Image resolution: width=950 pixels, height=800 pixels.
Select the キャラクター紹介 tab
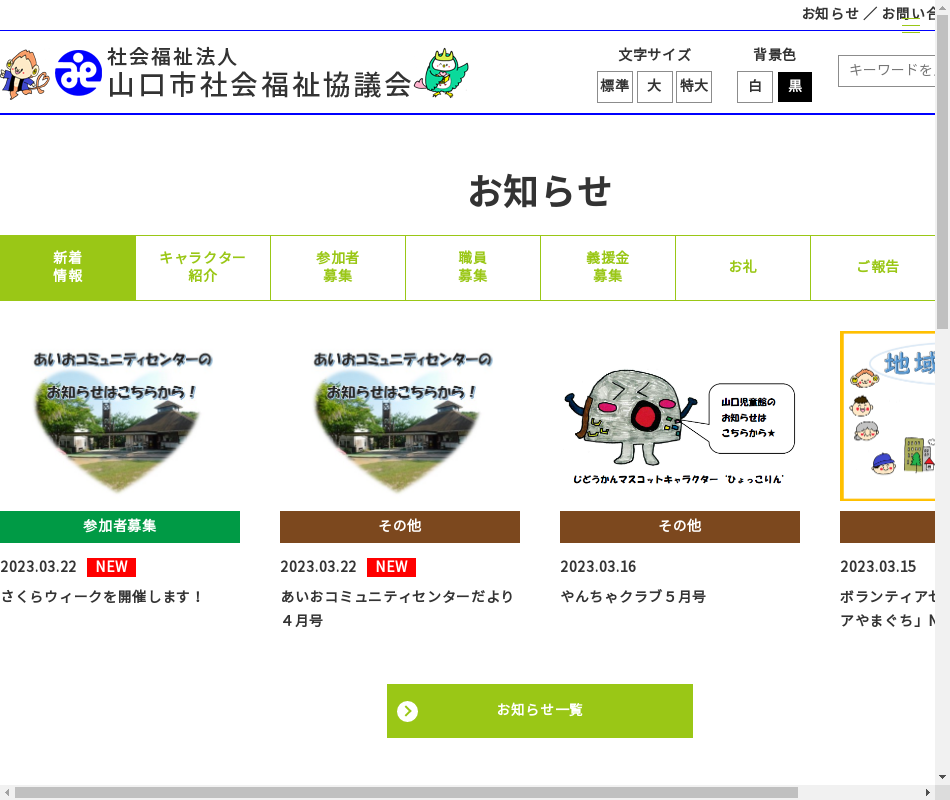pos(203,268)
